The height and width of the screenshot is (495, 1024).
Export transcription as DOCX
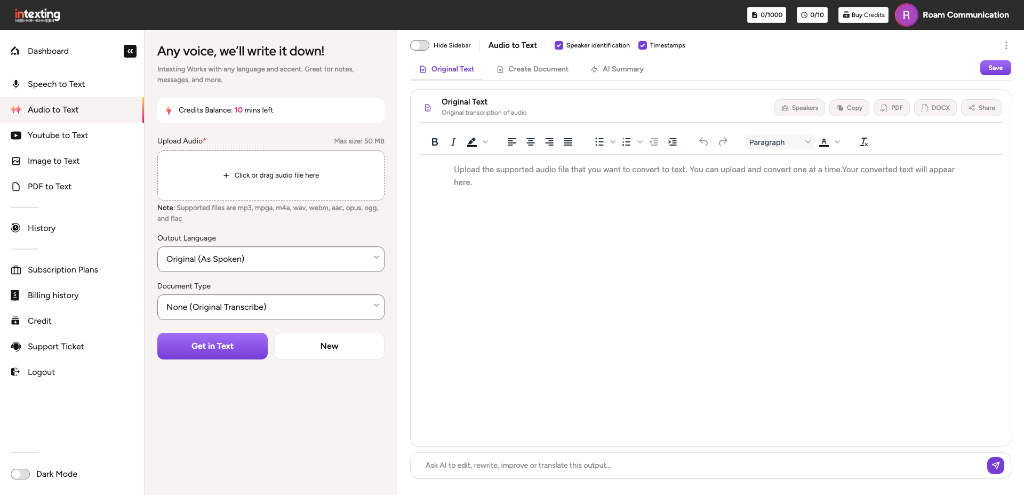(x=936, y=108)
